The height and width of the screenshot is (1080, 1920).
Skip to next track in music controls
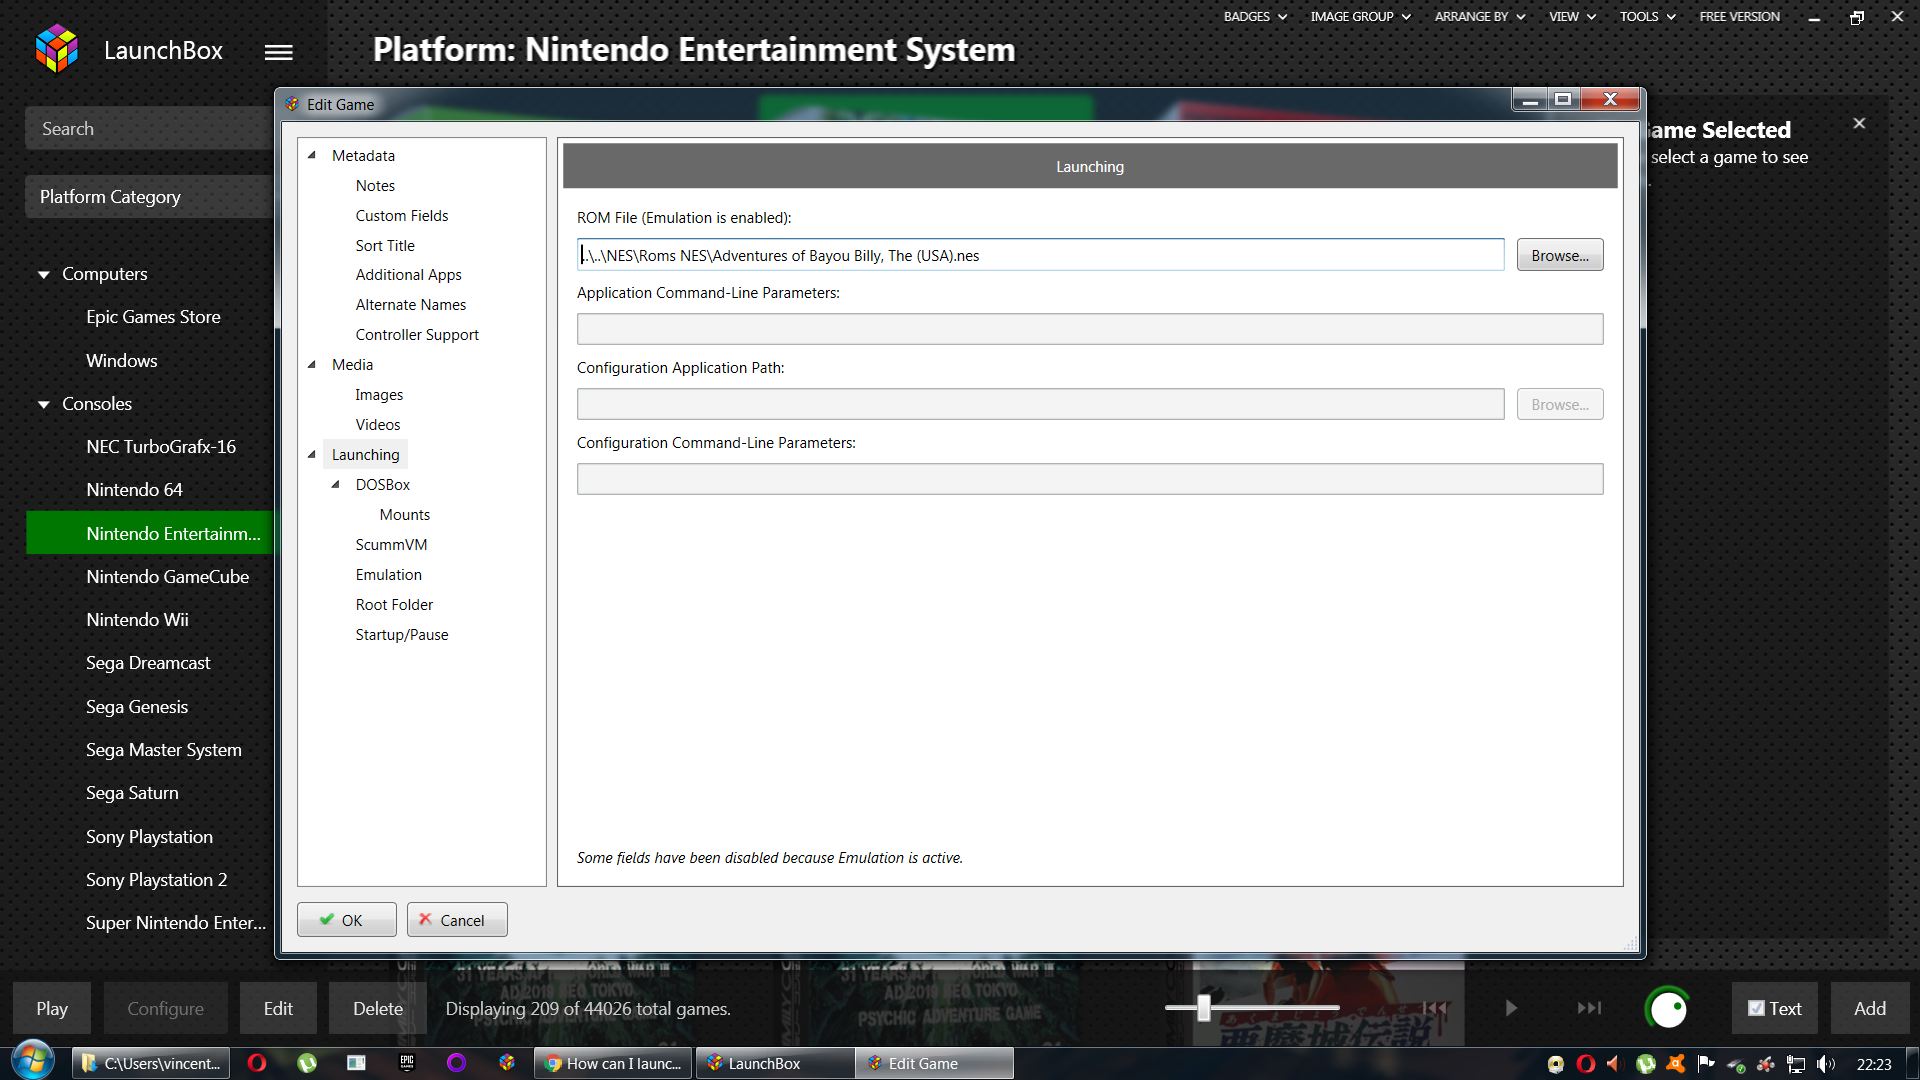[x=1589, y=1008]
